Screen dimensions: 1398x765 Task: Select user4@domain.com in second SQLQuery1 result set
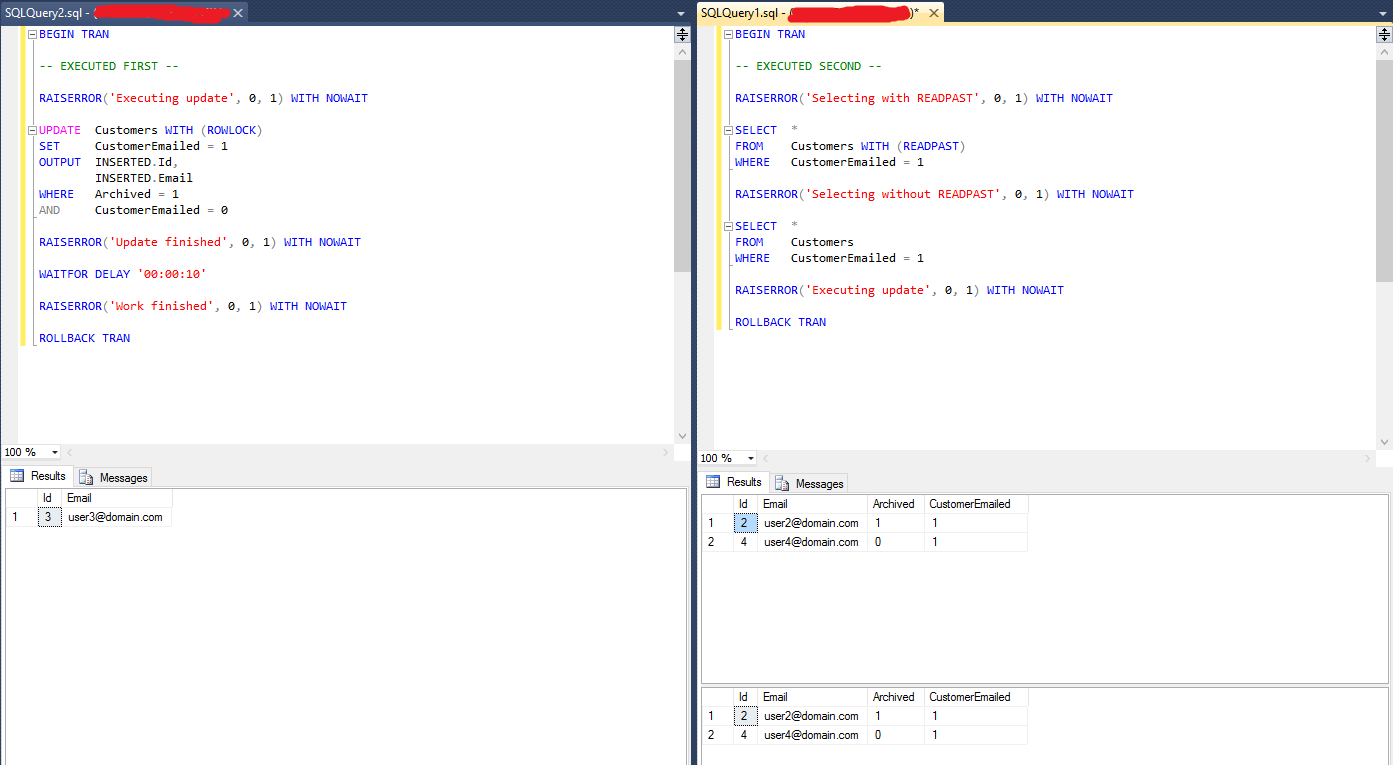coord(812,735)
